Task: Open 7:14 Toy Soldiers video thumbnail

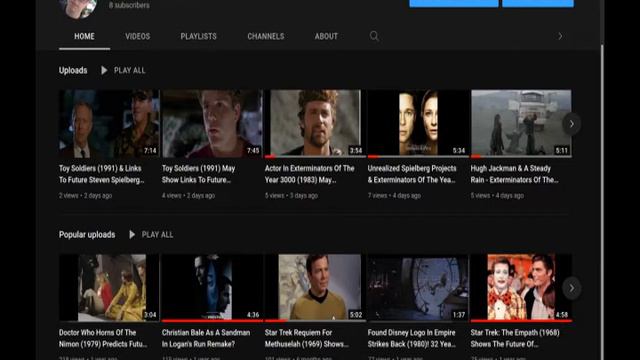Action: [109, 124]
